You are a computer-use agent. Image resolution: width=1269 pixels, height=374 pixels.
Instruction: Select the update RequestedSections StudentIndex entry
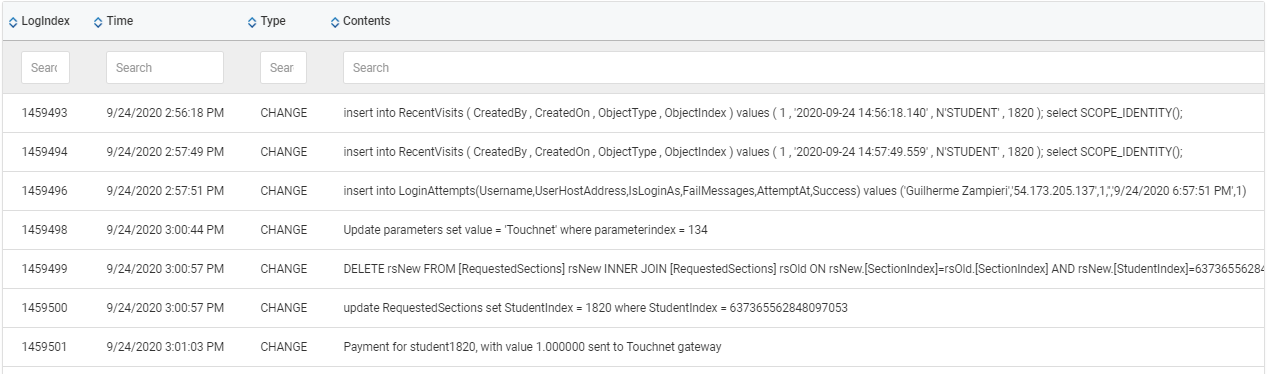[x=595, y=308]
